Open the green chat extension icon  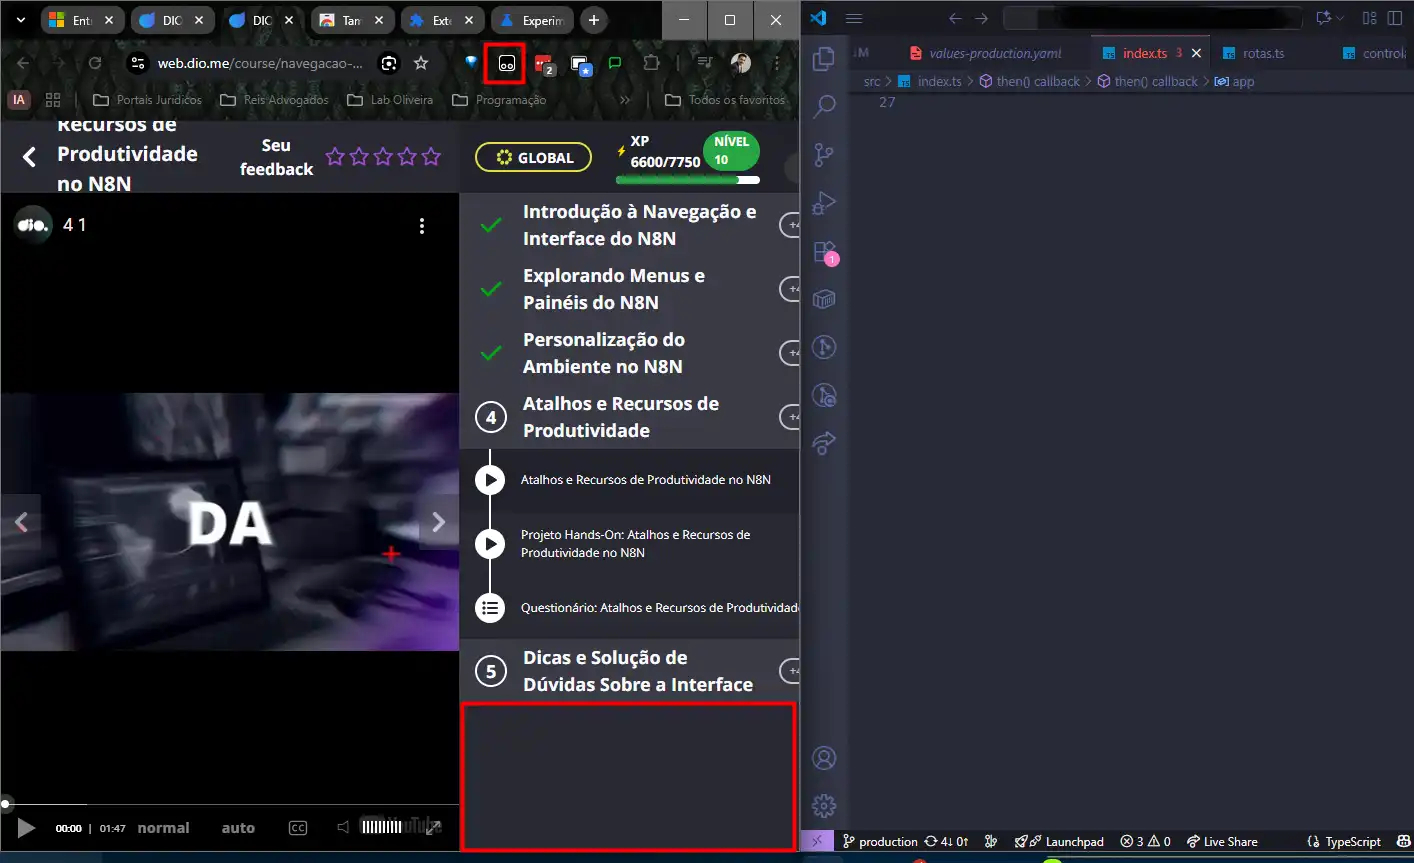pos(615,63)
